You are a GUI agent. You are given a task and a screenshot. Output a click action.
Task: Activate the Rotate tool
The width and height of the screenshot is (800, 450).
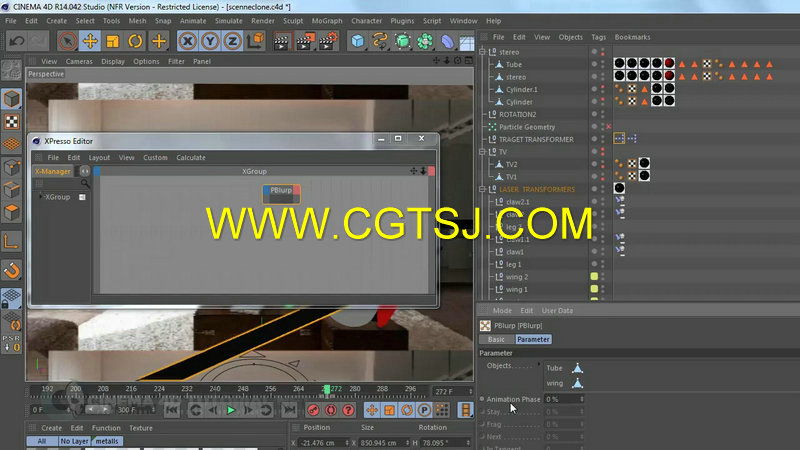coord(135,41)
